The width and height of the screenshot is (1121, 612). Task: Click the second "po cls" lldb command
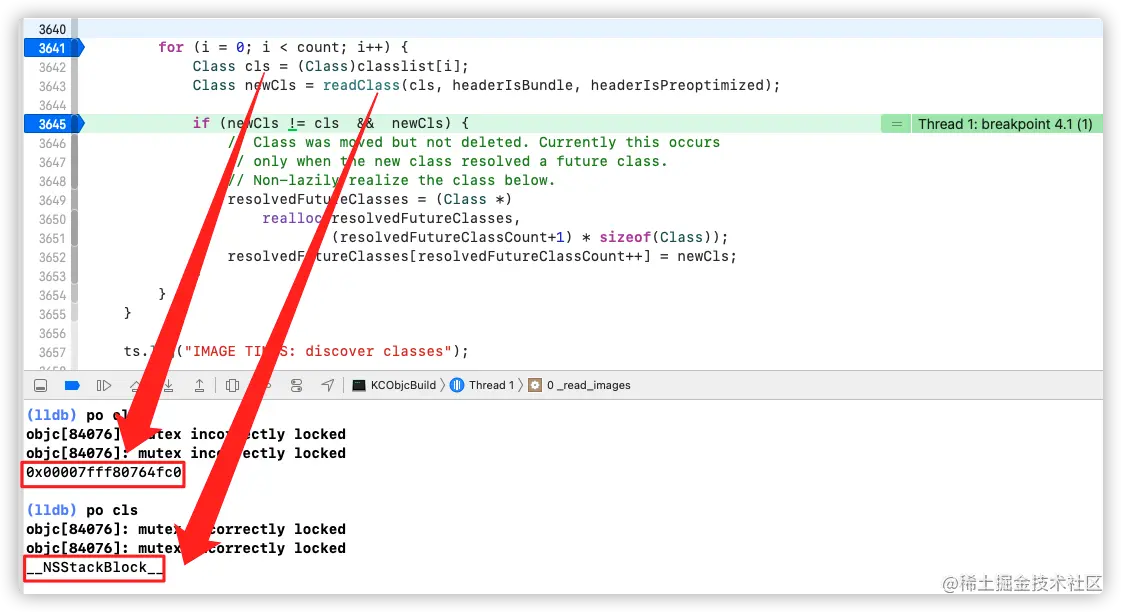112,510
